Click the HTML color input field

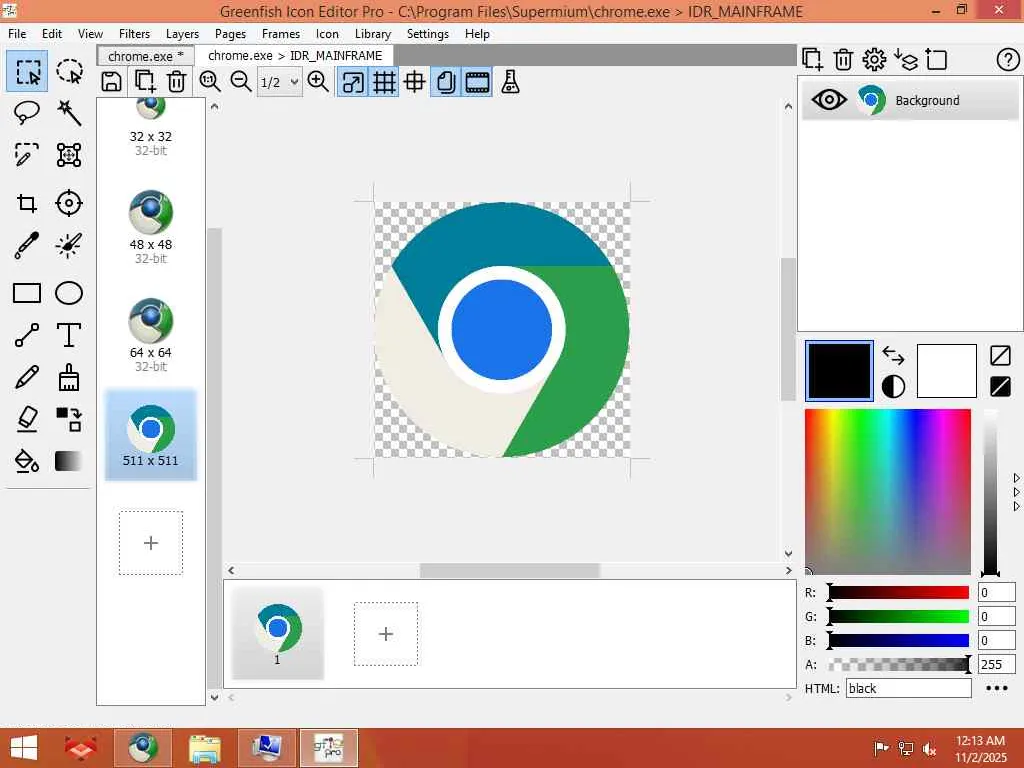click(x=908, y=688)
